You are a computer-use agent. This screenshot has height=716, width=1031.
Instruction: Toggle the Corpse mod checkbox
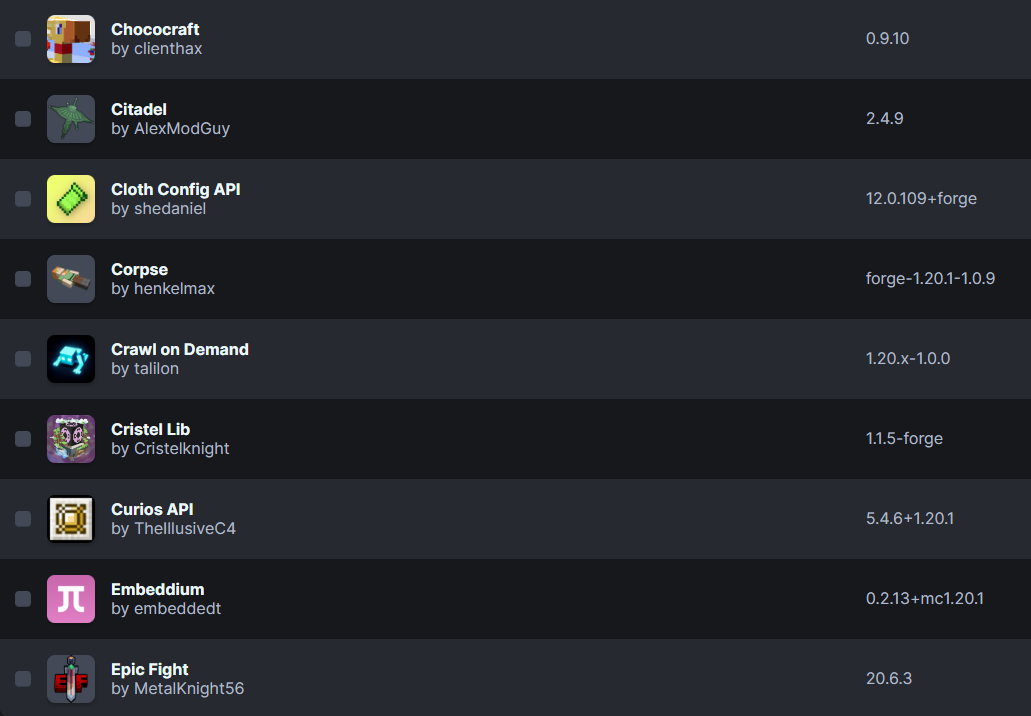pyautogui.click(x=23, y=279)
